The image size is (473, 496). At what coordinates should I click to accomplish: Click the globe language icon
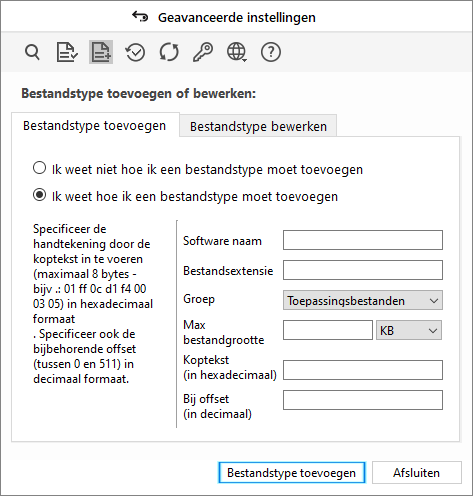tap(237, 52)
